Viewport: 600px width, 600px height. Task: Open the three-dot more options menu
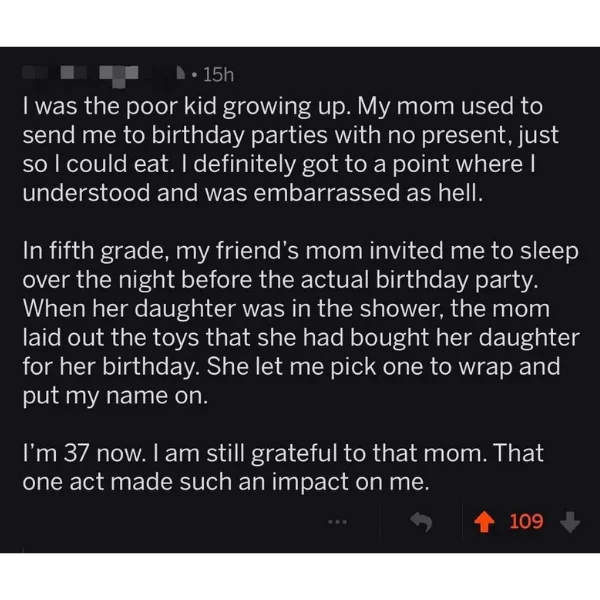338,522
